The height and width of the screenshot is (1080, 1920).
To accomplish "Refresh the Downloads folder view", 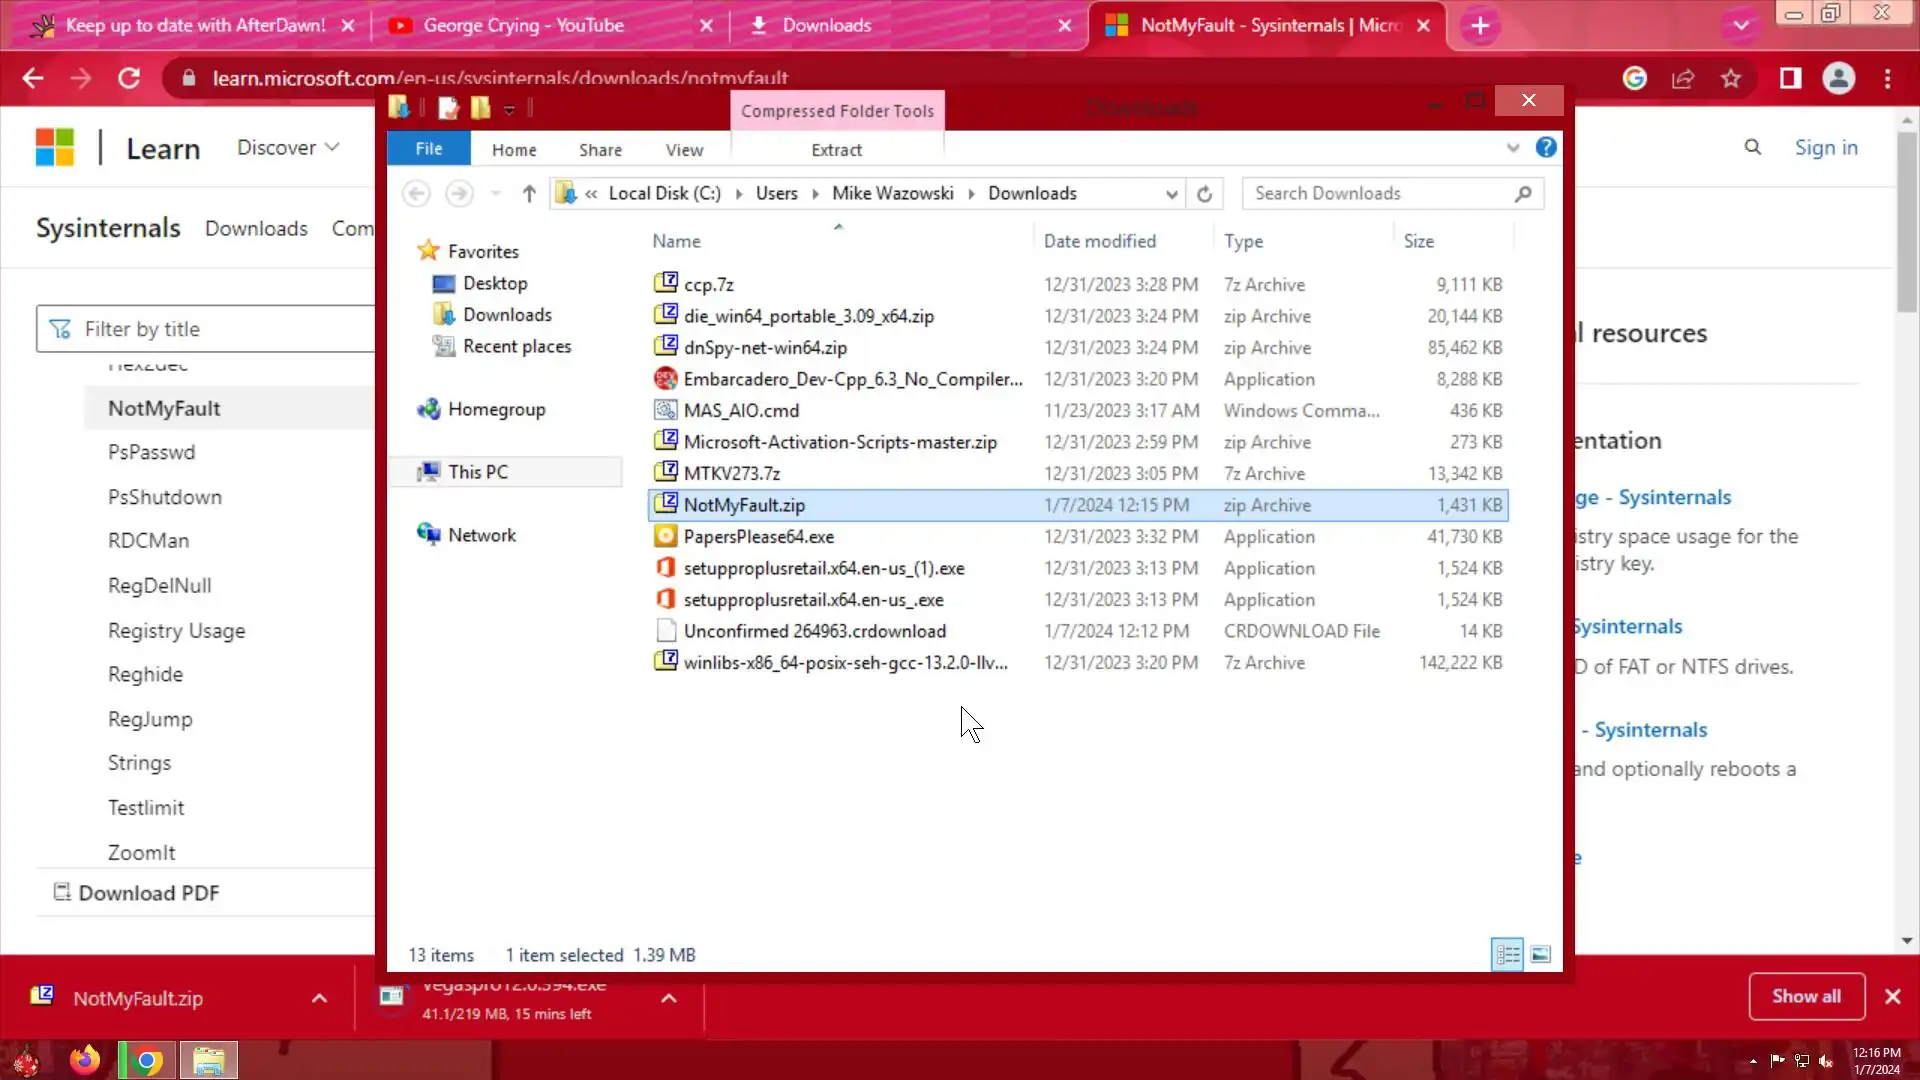I will point(1204,194).
